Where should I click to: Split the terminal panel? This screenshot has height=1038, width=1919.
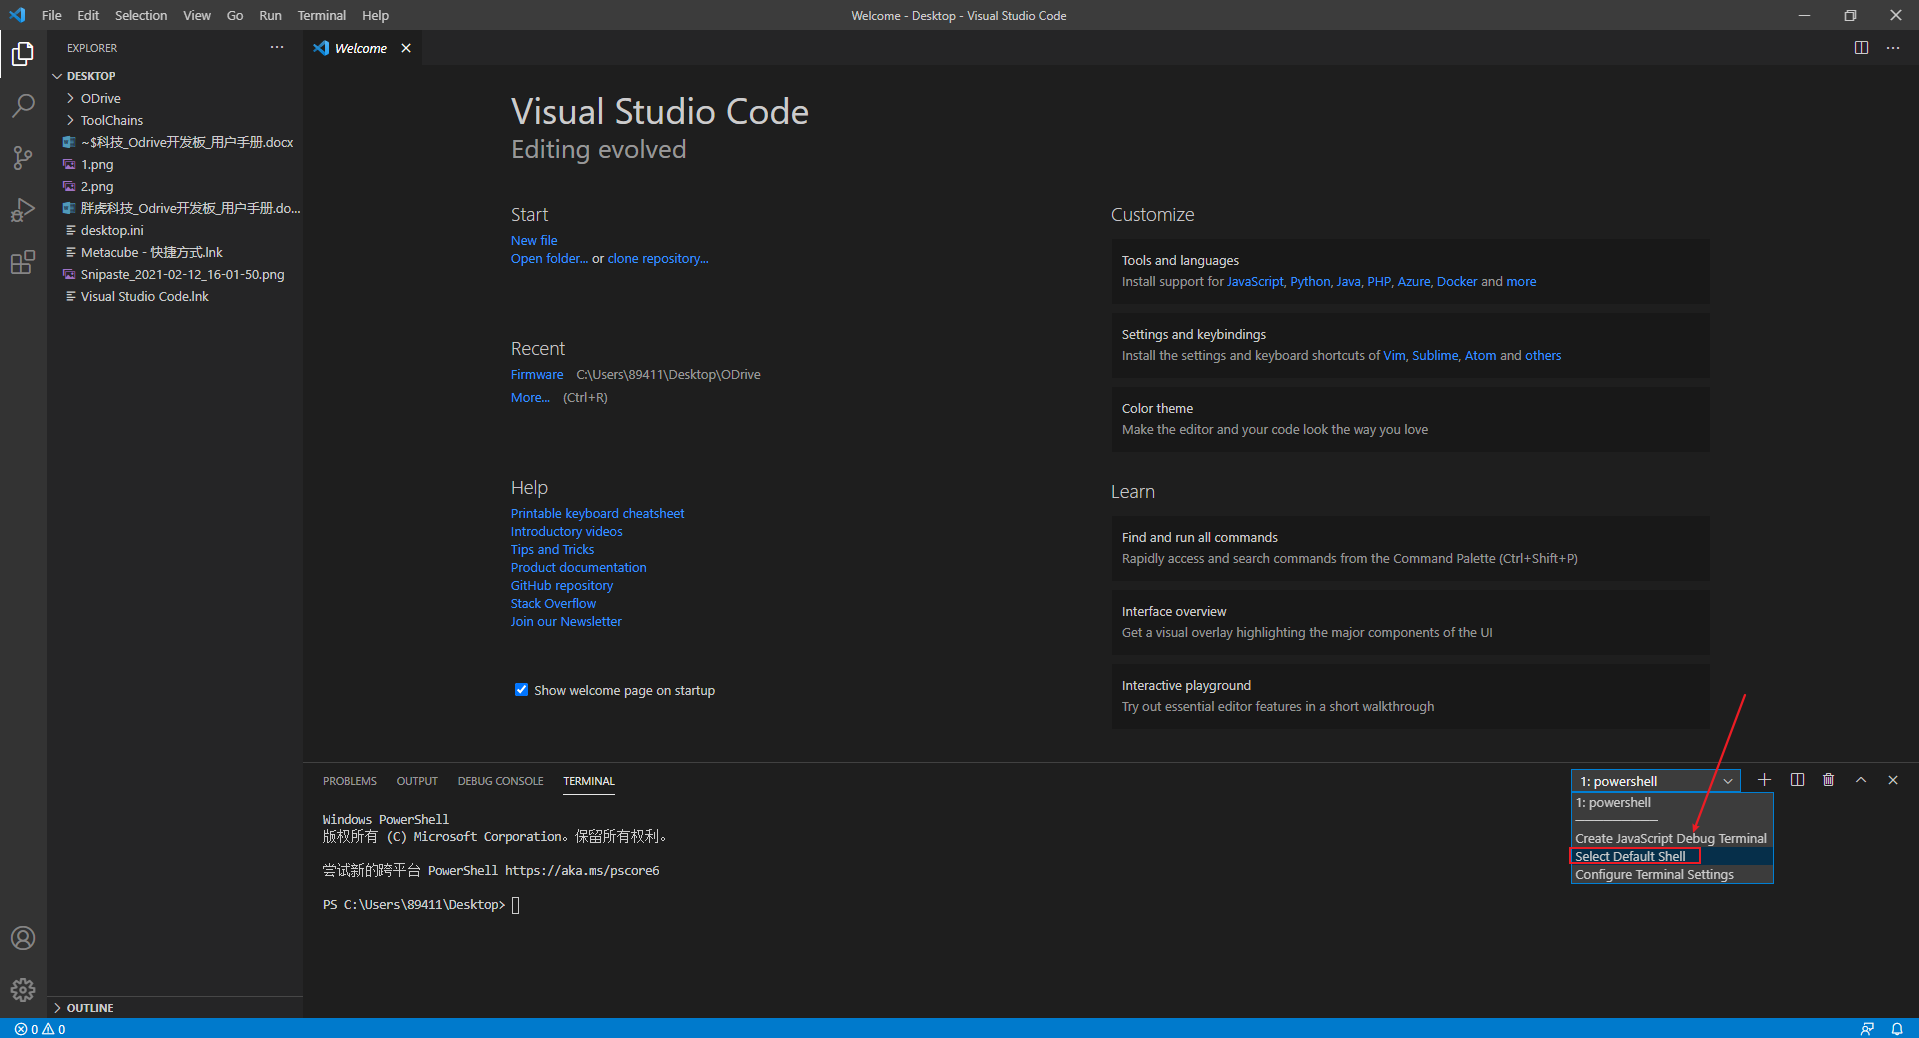(x=1797, y=780)
